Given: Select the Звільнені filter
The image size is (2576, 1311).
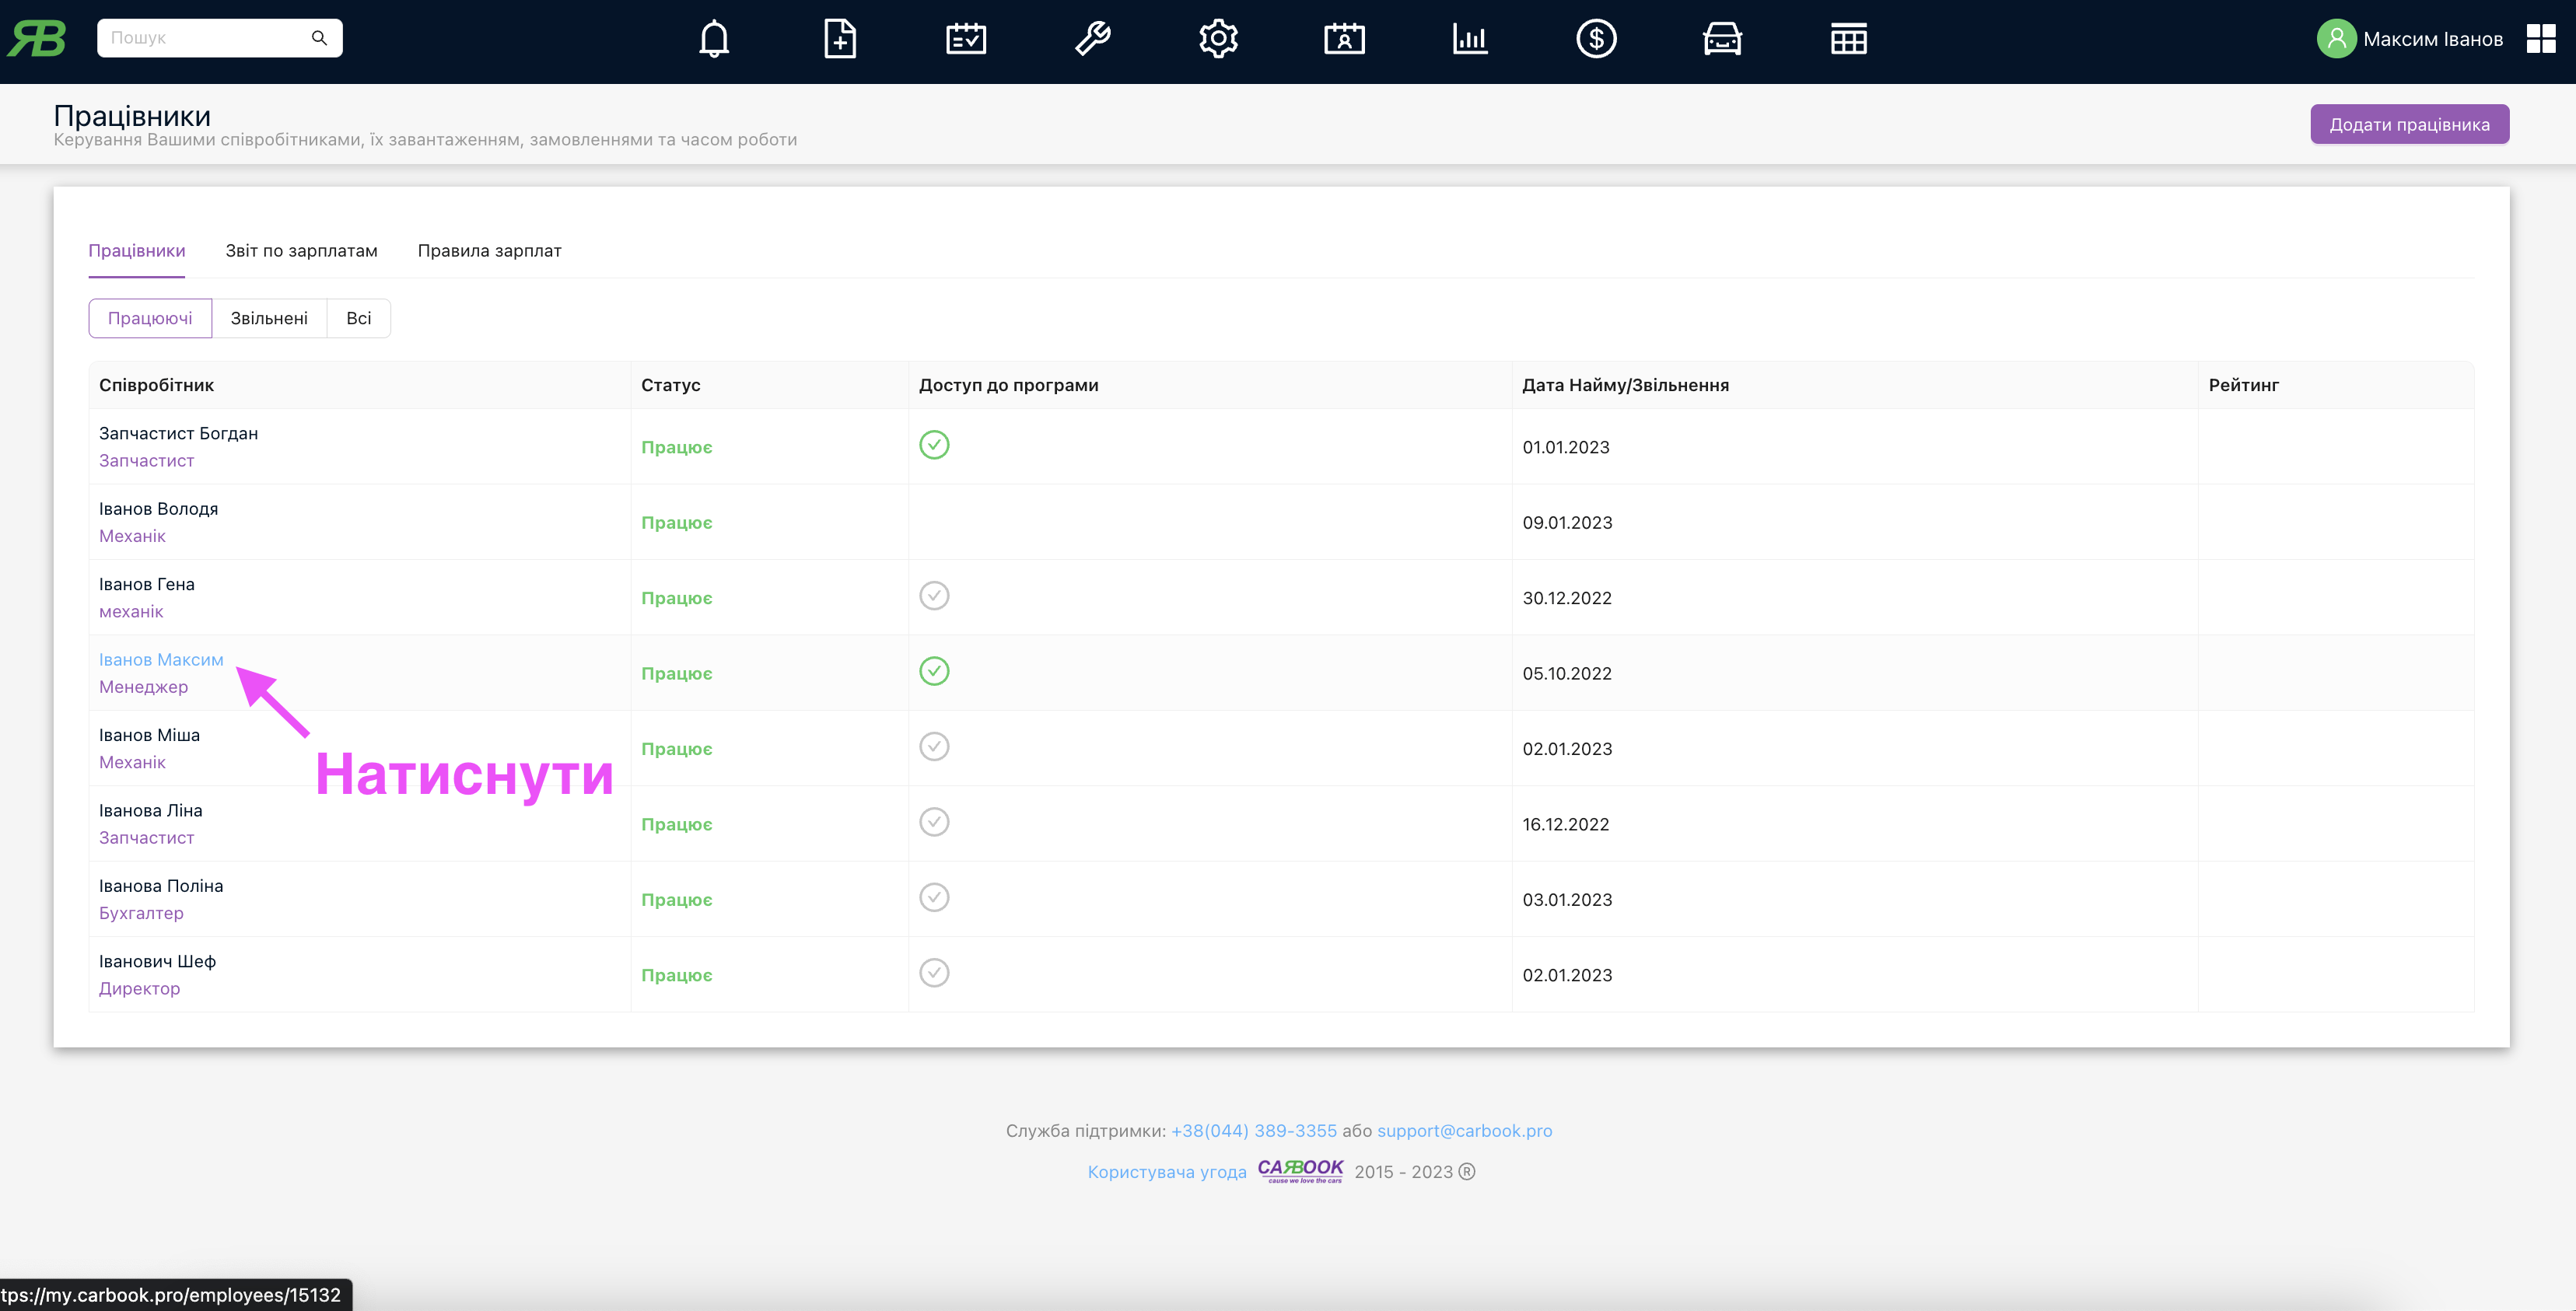Looking at the screenshot, I should point(269,318).
